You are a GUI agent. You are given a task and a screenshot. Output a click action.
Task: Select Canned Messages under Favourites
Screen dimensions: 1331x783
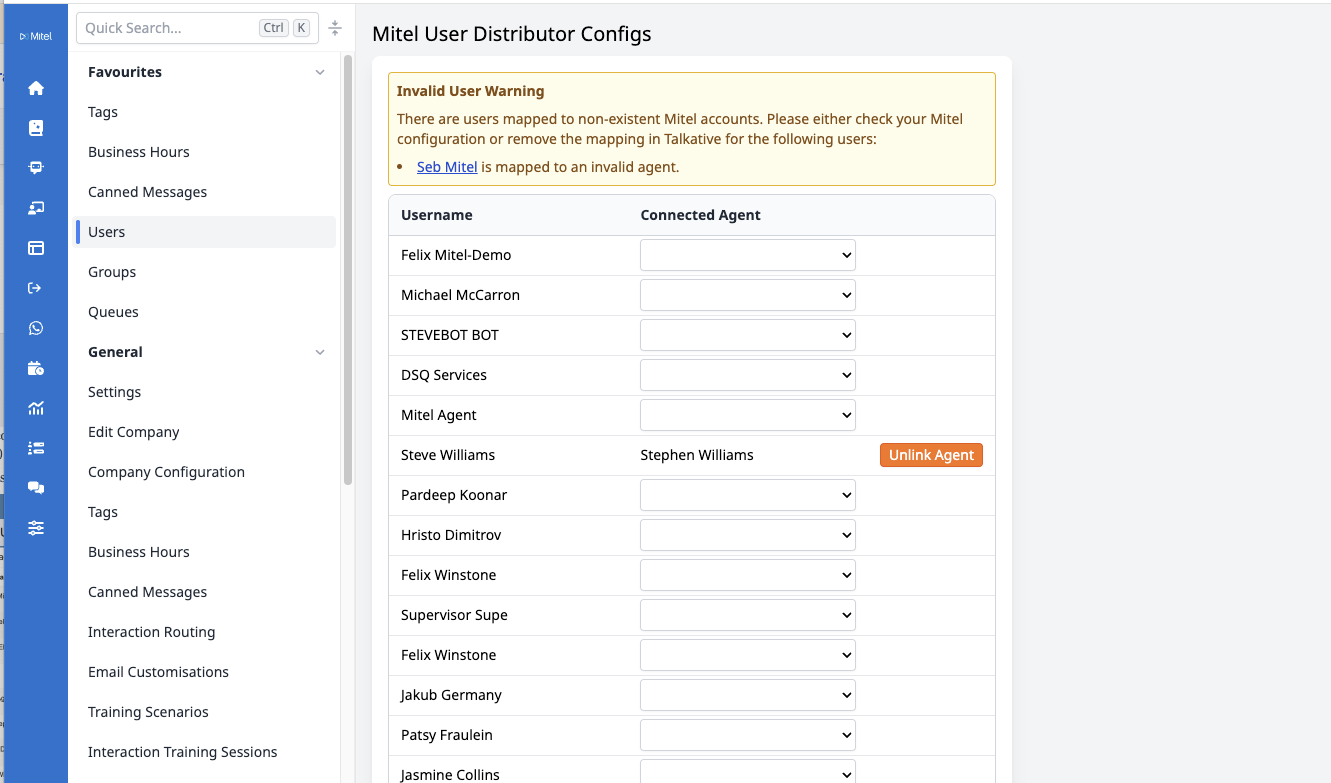pos(148,192)
